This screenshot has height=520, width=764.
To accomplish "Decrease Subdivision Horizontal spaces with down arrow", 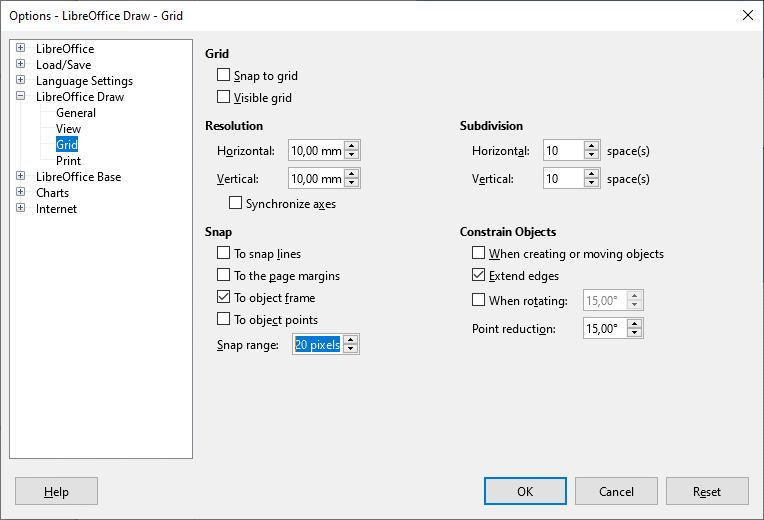I will pos(591,154).
